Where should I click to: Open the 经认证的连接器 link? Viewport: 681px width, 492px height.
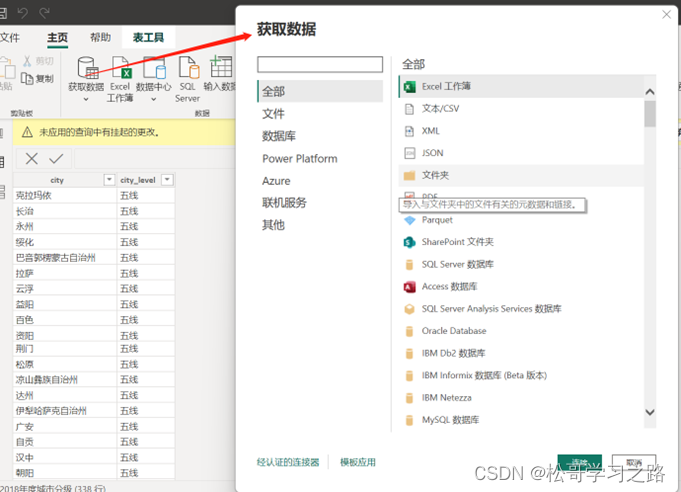(x=288, y=462)
